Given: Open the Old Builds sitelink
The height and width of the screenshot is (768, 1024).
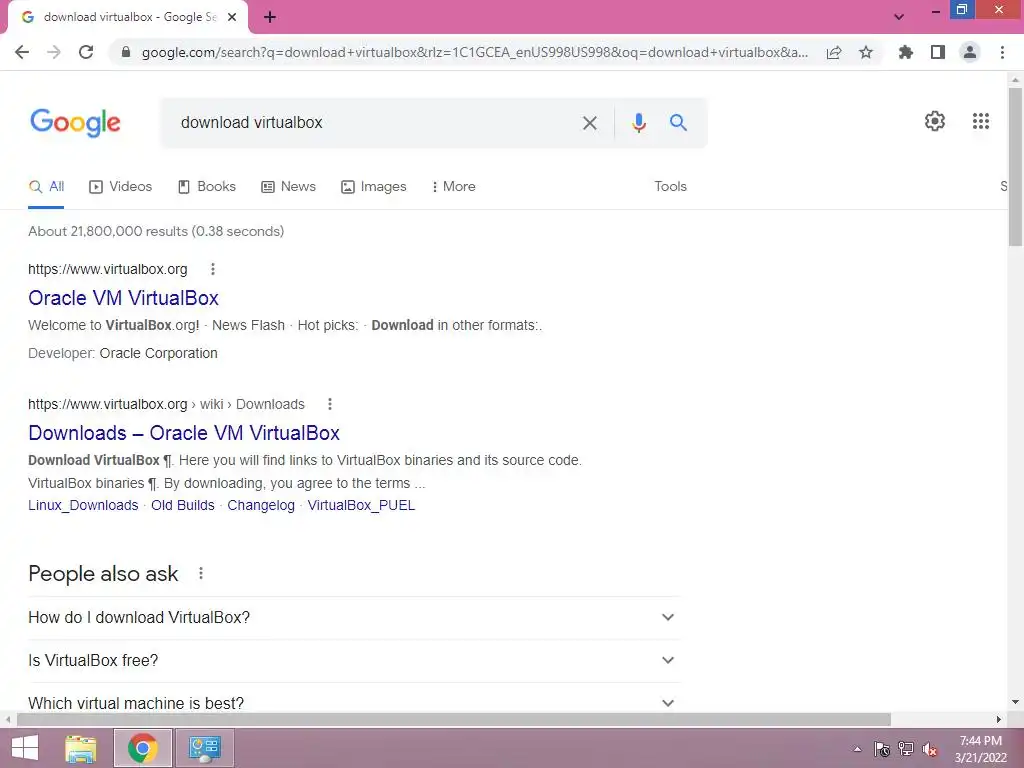Looking at the screenshot, I should pos(183,505).
